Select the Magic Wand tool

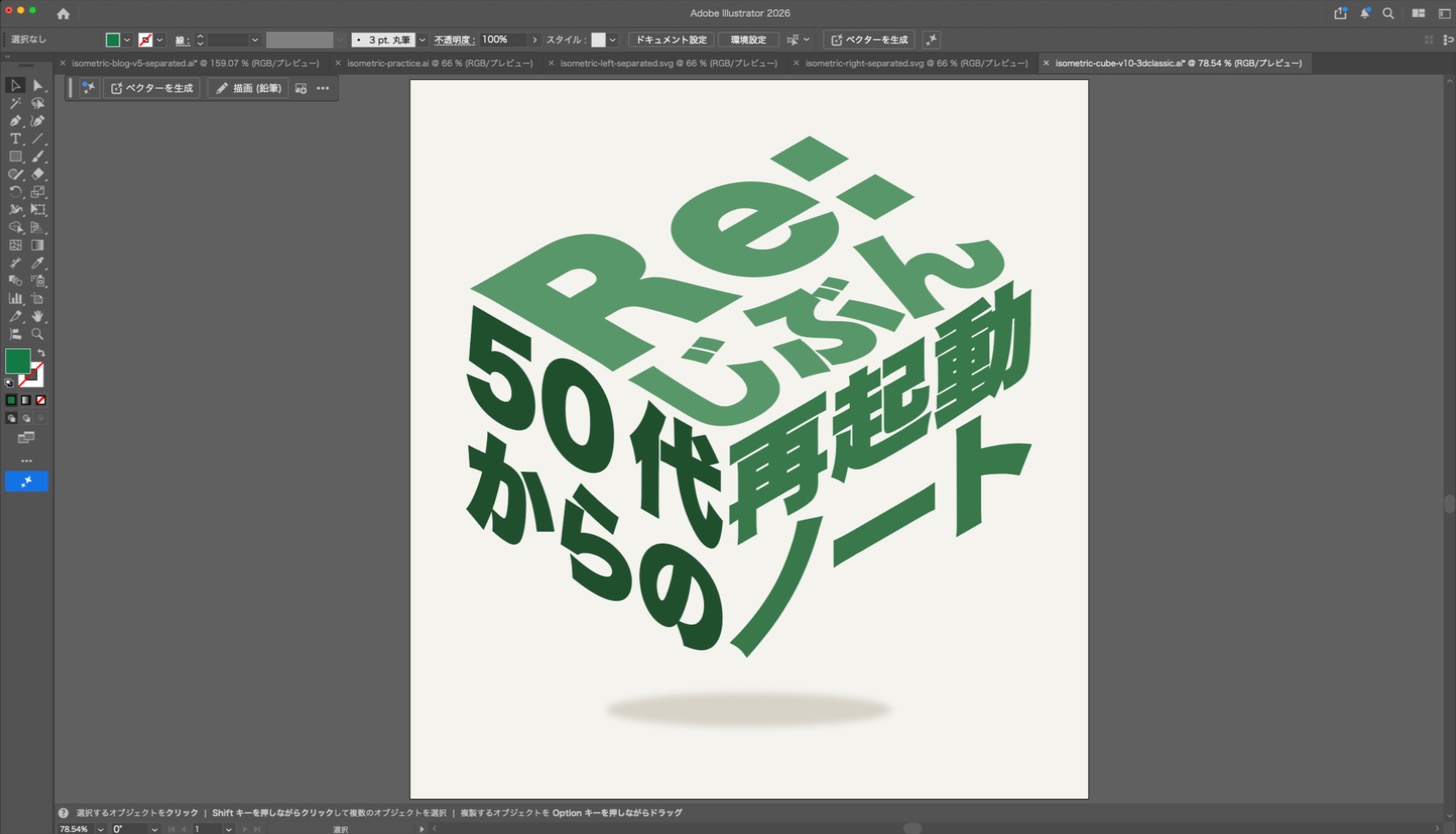coord(16,103)
